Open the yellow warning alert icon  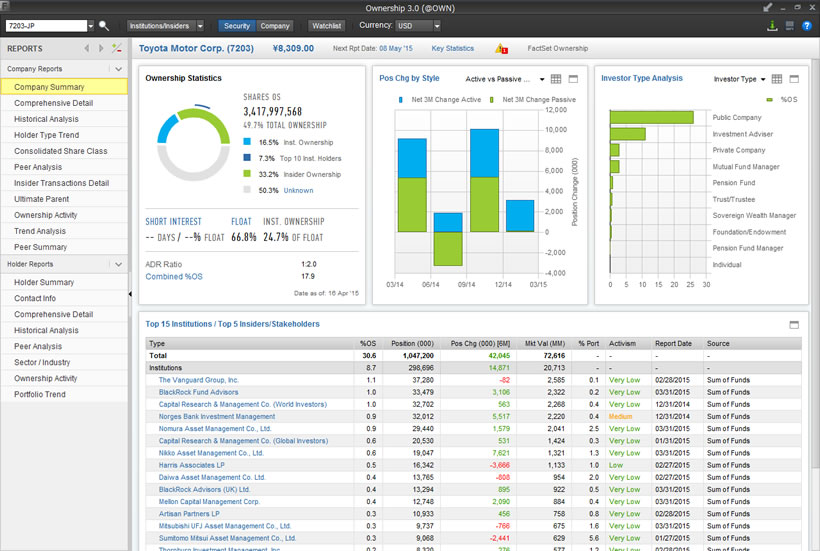(501, 49)
